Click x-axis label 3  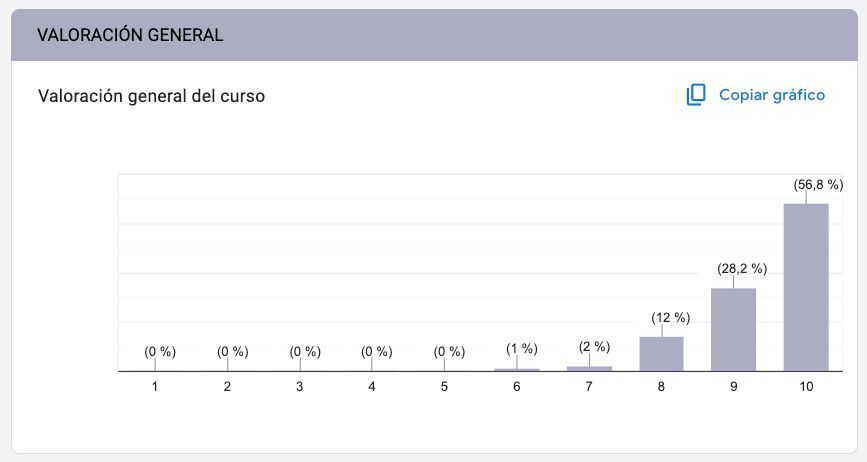(300, 386)
